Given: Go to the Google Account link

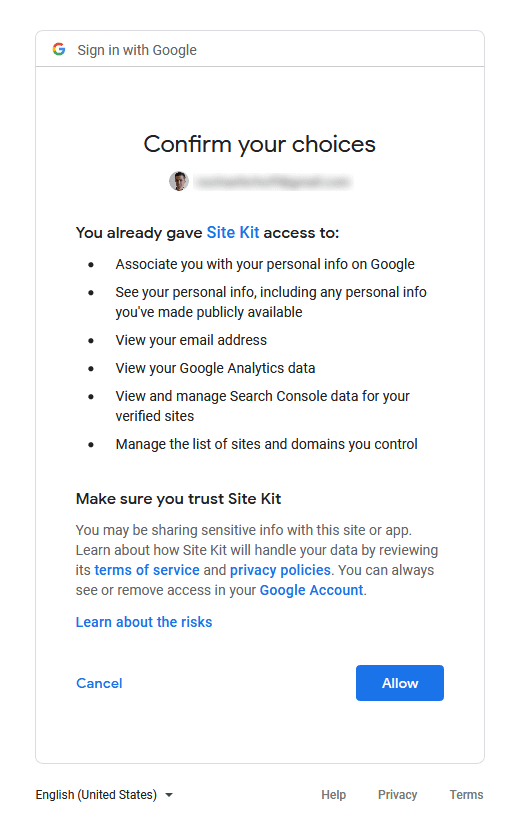Looking at the screenshot, I should click(x=312, y=590).
